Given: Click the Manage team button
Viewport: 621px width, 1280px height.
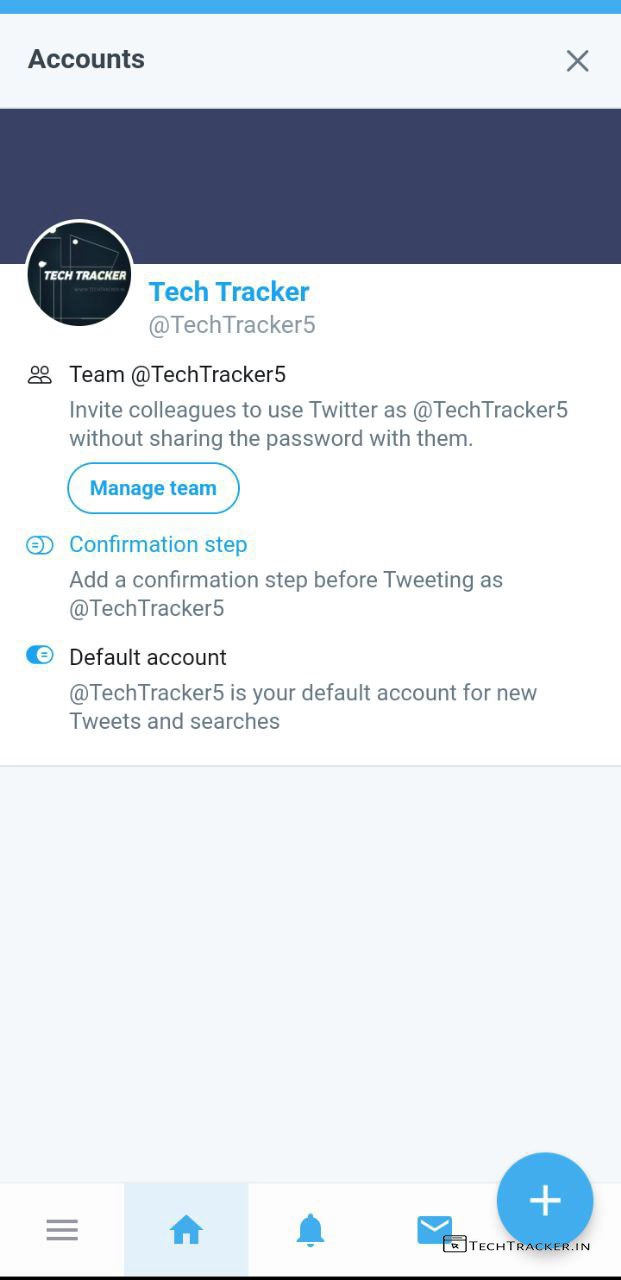Looking at the screenshot, I should [153, 488].
